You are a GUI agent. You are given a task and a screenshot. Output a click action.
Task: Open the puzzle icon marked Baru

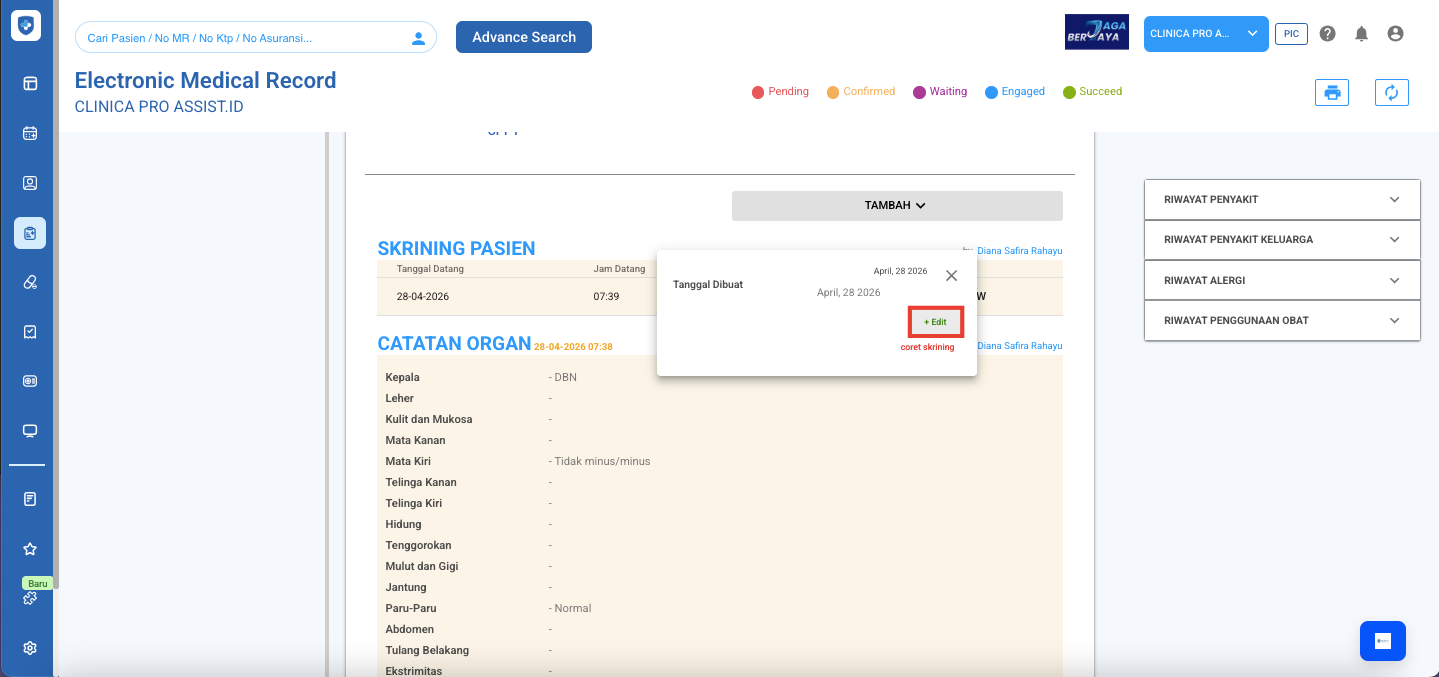30,598
